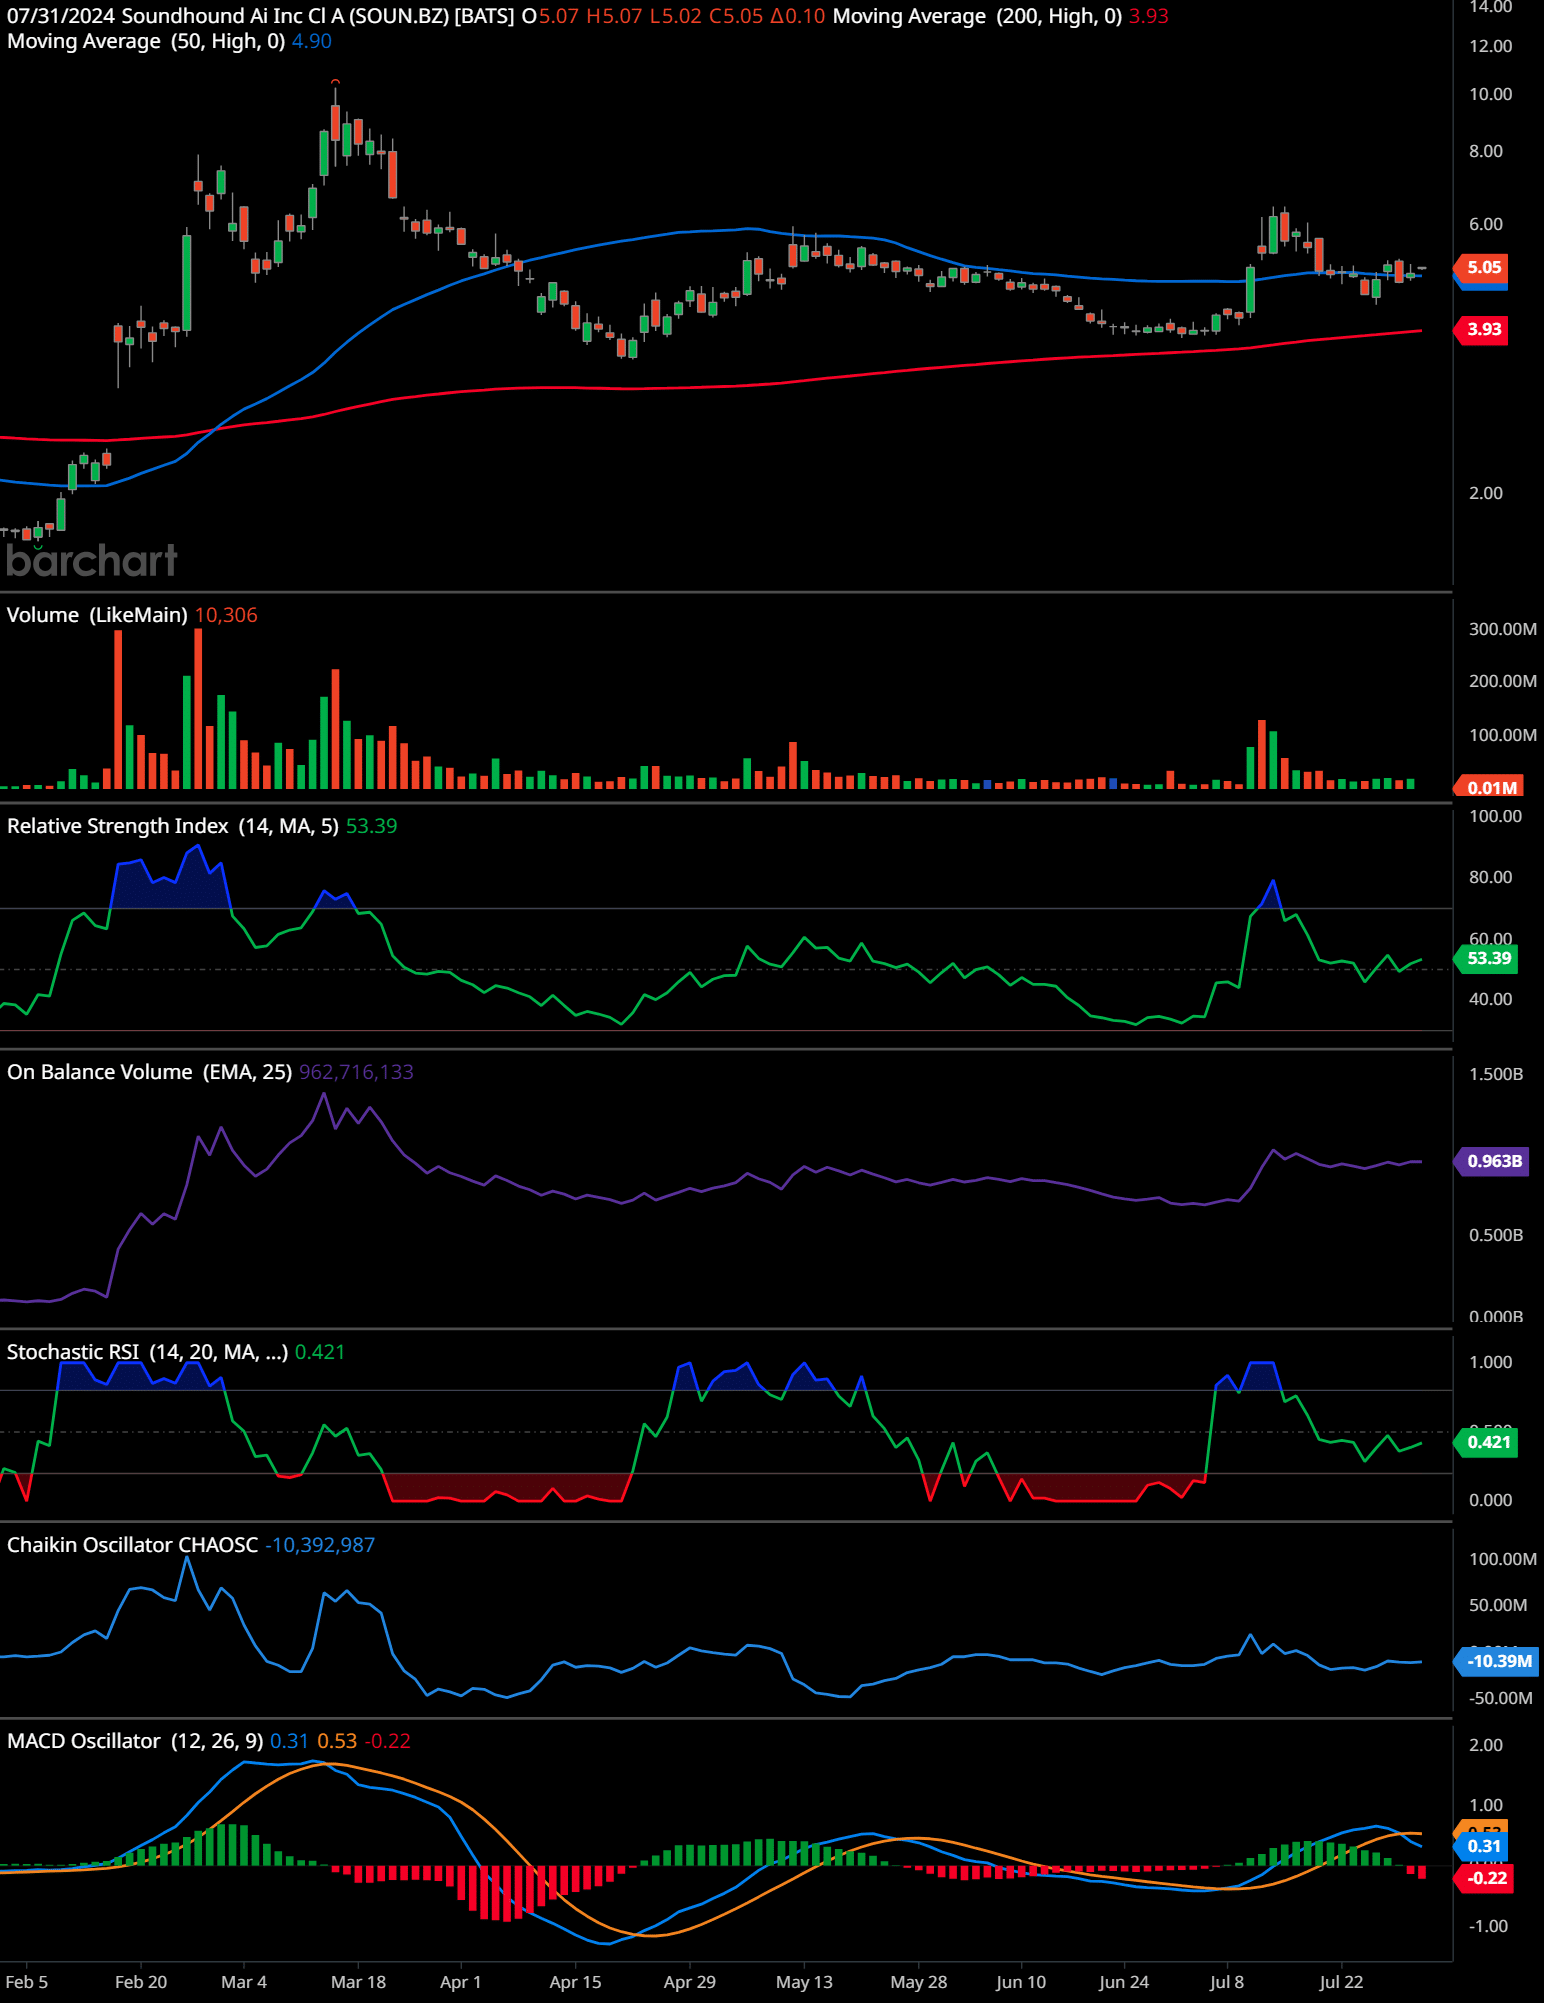Select the MACD Oscillator (12, 26, 9) label
Viewport: 1544px width, 2003px height.
click(135, 1741)
